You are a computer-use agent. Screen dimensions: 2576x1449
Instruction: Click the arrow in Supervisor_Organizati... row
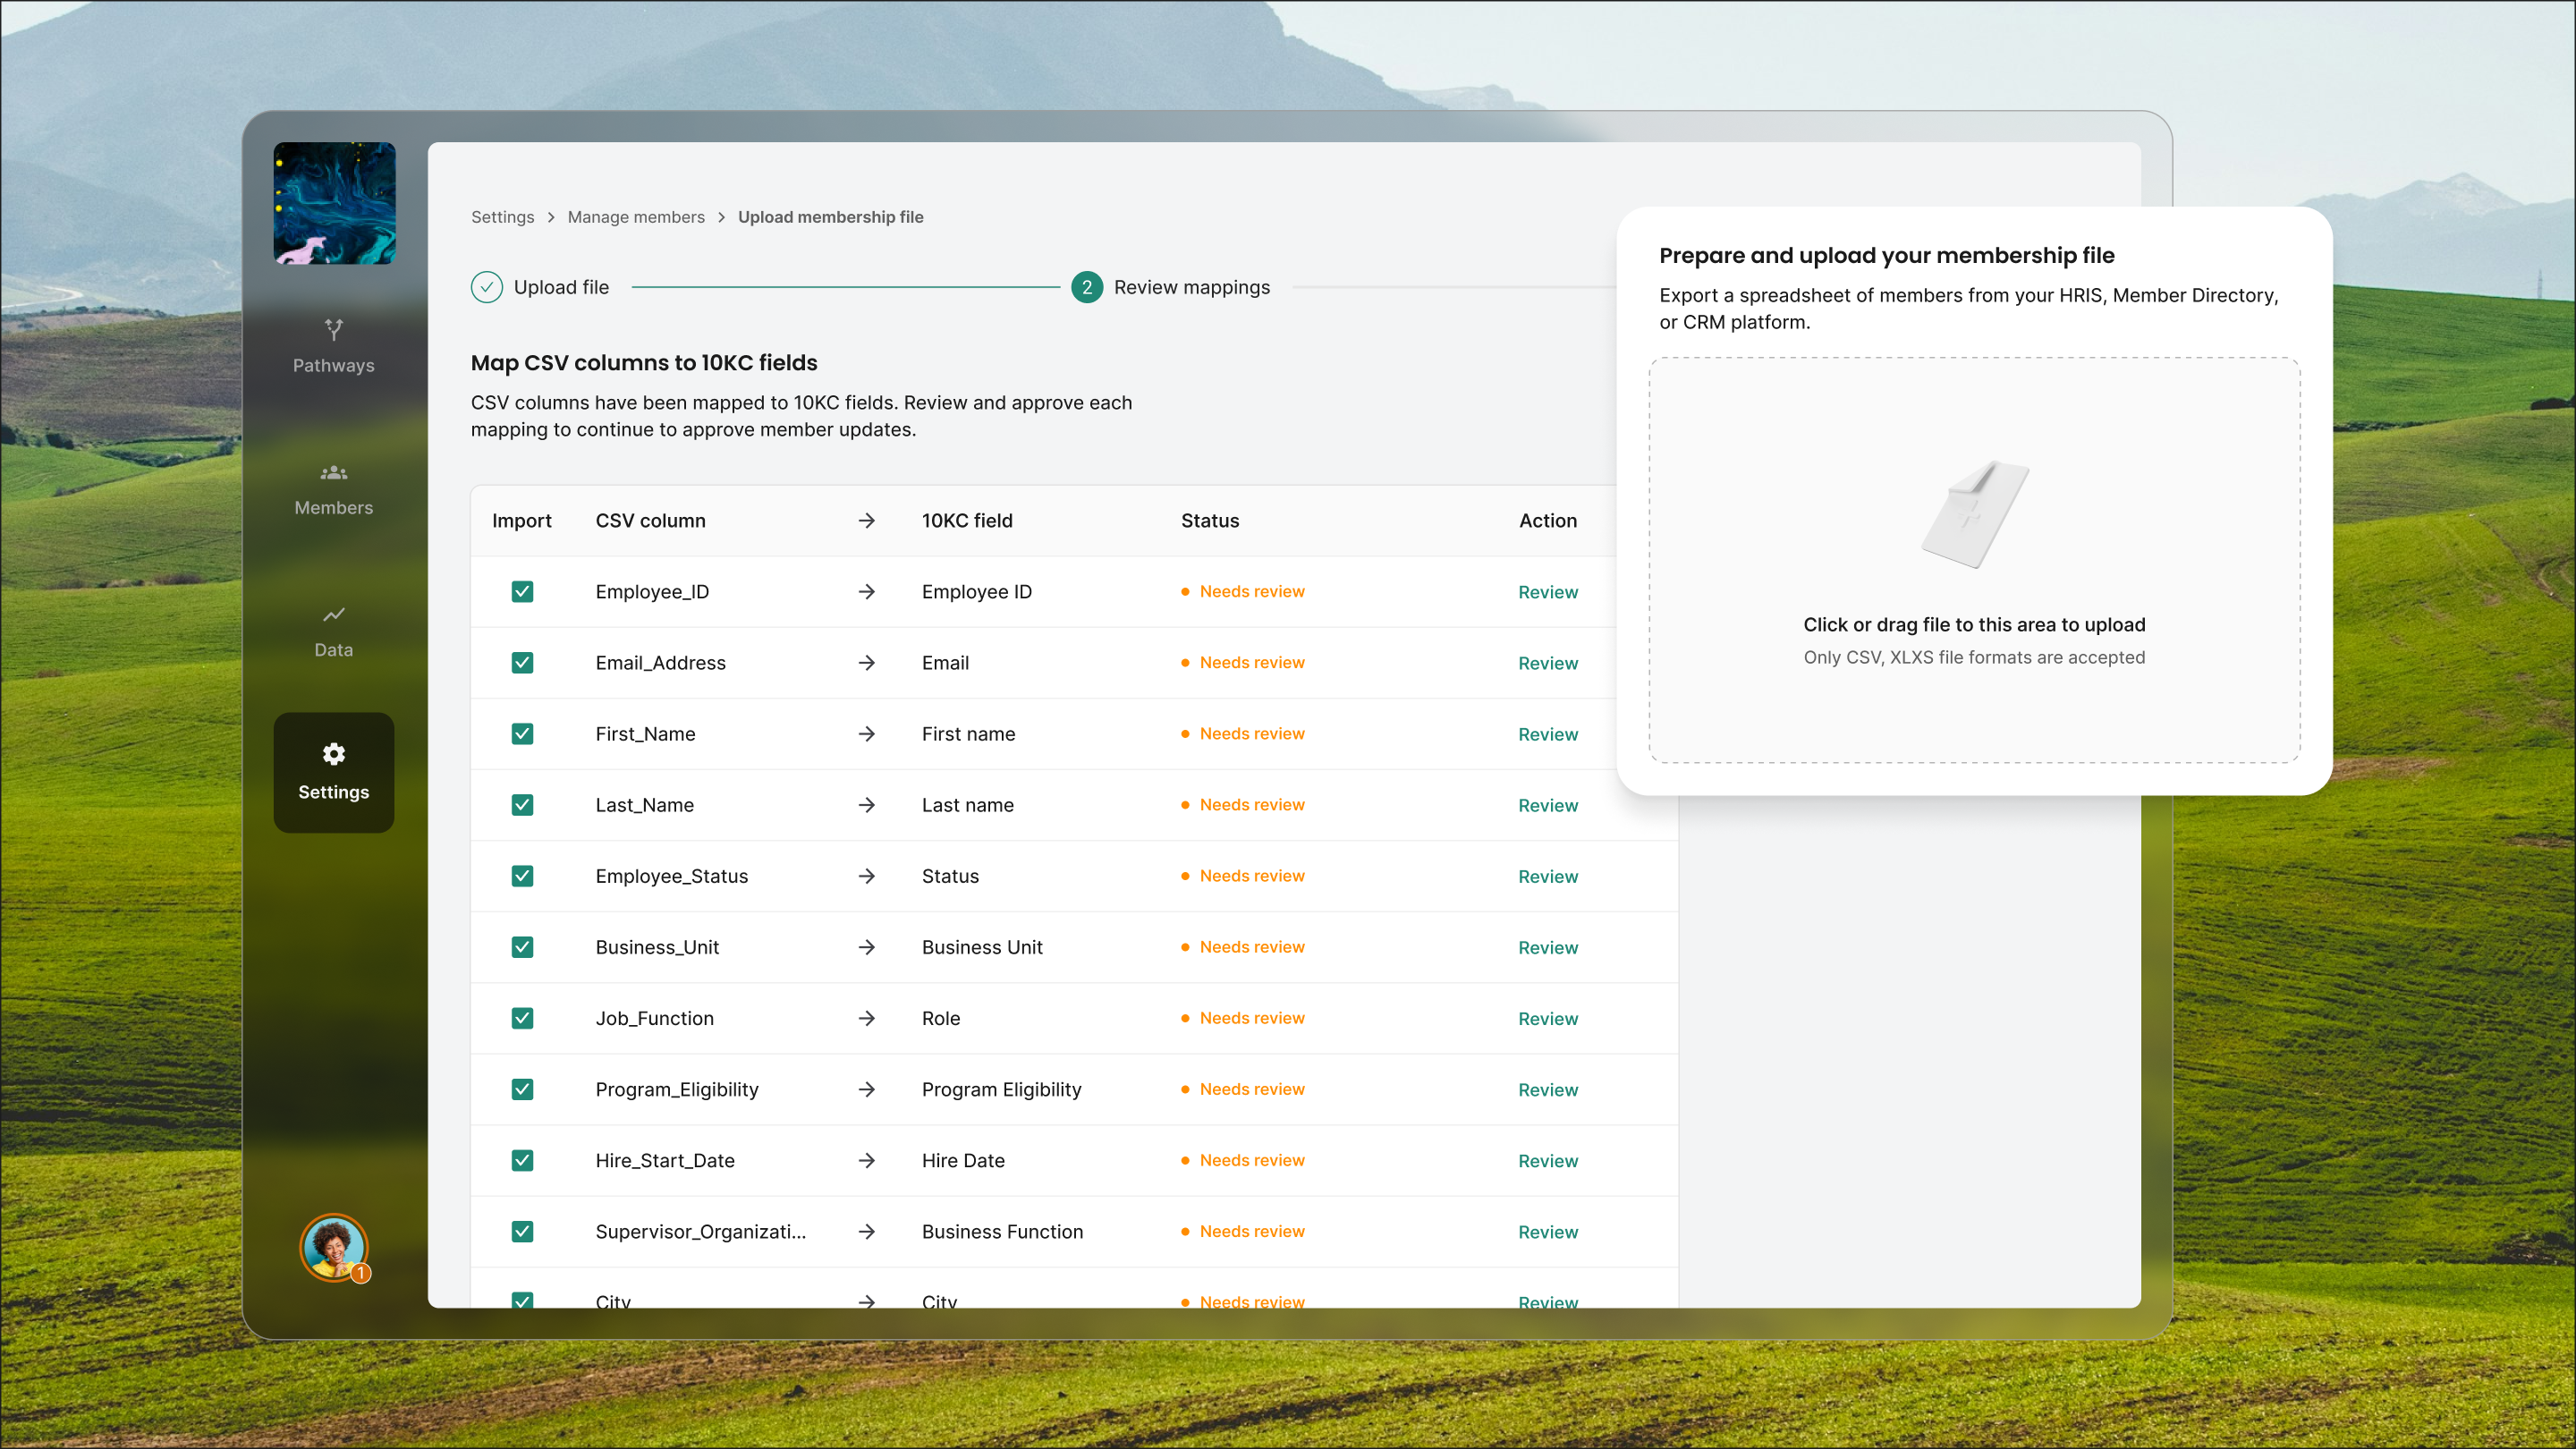pyautogui.click(x=867, y=1231)
